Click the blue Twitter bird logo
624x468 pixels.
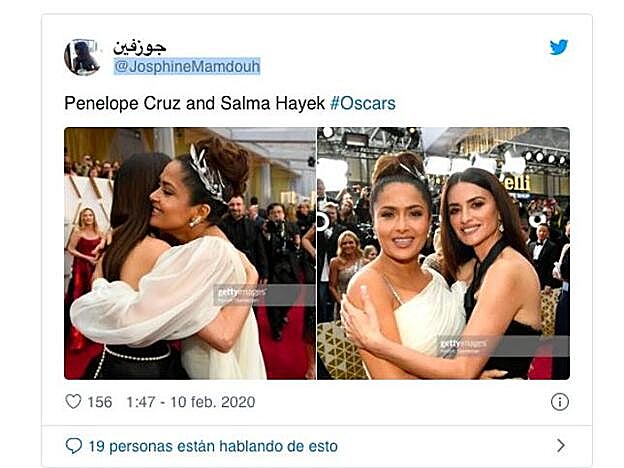pos(559,47)
